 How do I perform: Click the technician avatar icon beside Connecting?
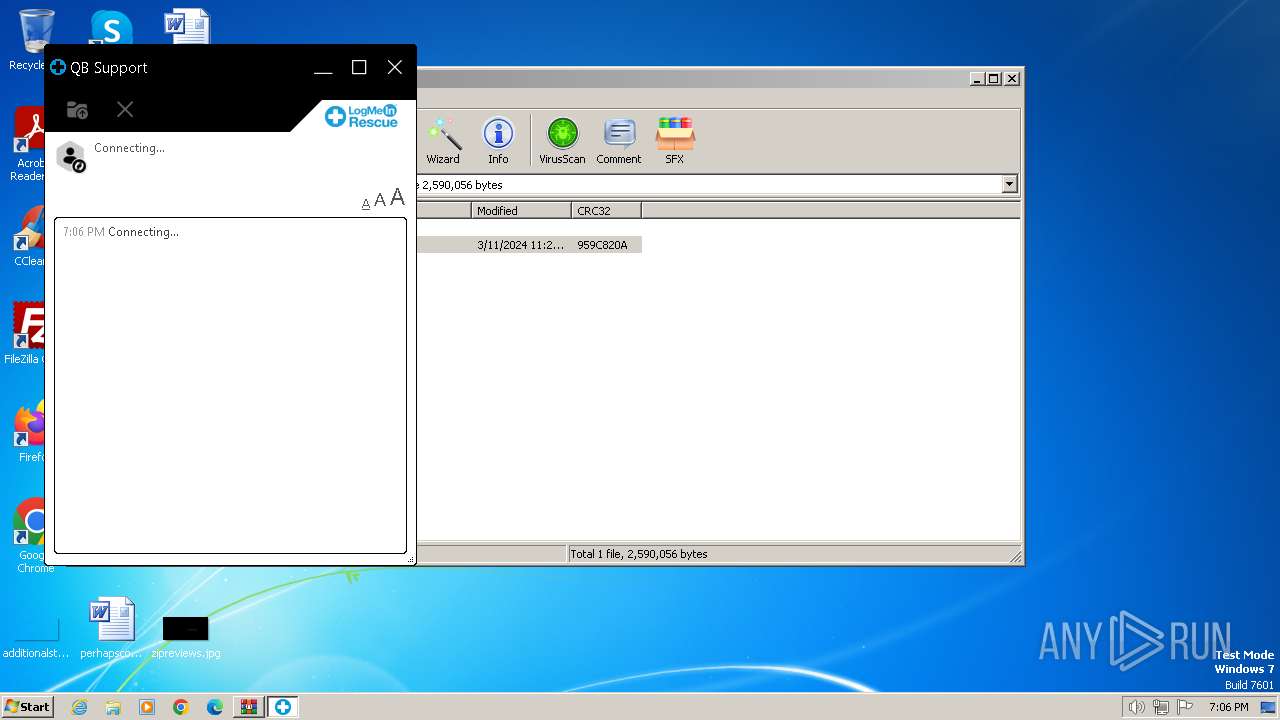(x=71, y=157)
